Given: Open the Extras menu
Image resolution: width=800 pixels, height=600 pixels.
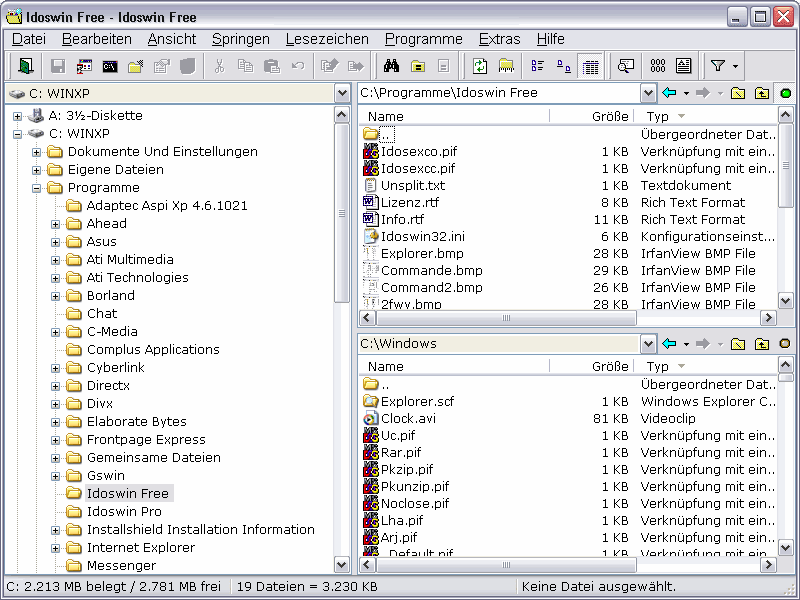Looking at the screenshot, I should [x=499, y=39].
